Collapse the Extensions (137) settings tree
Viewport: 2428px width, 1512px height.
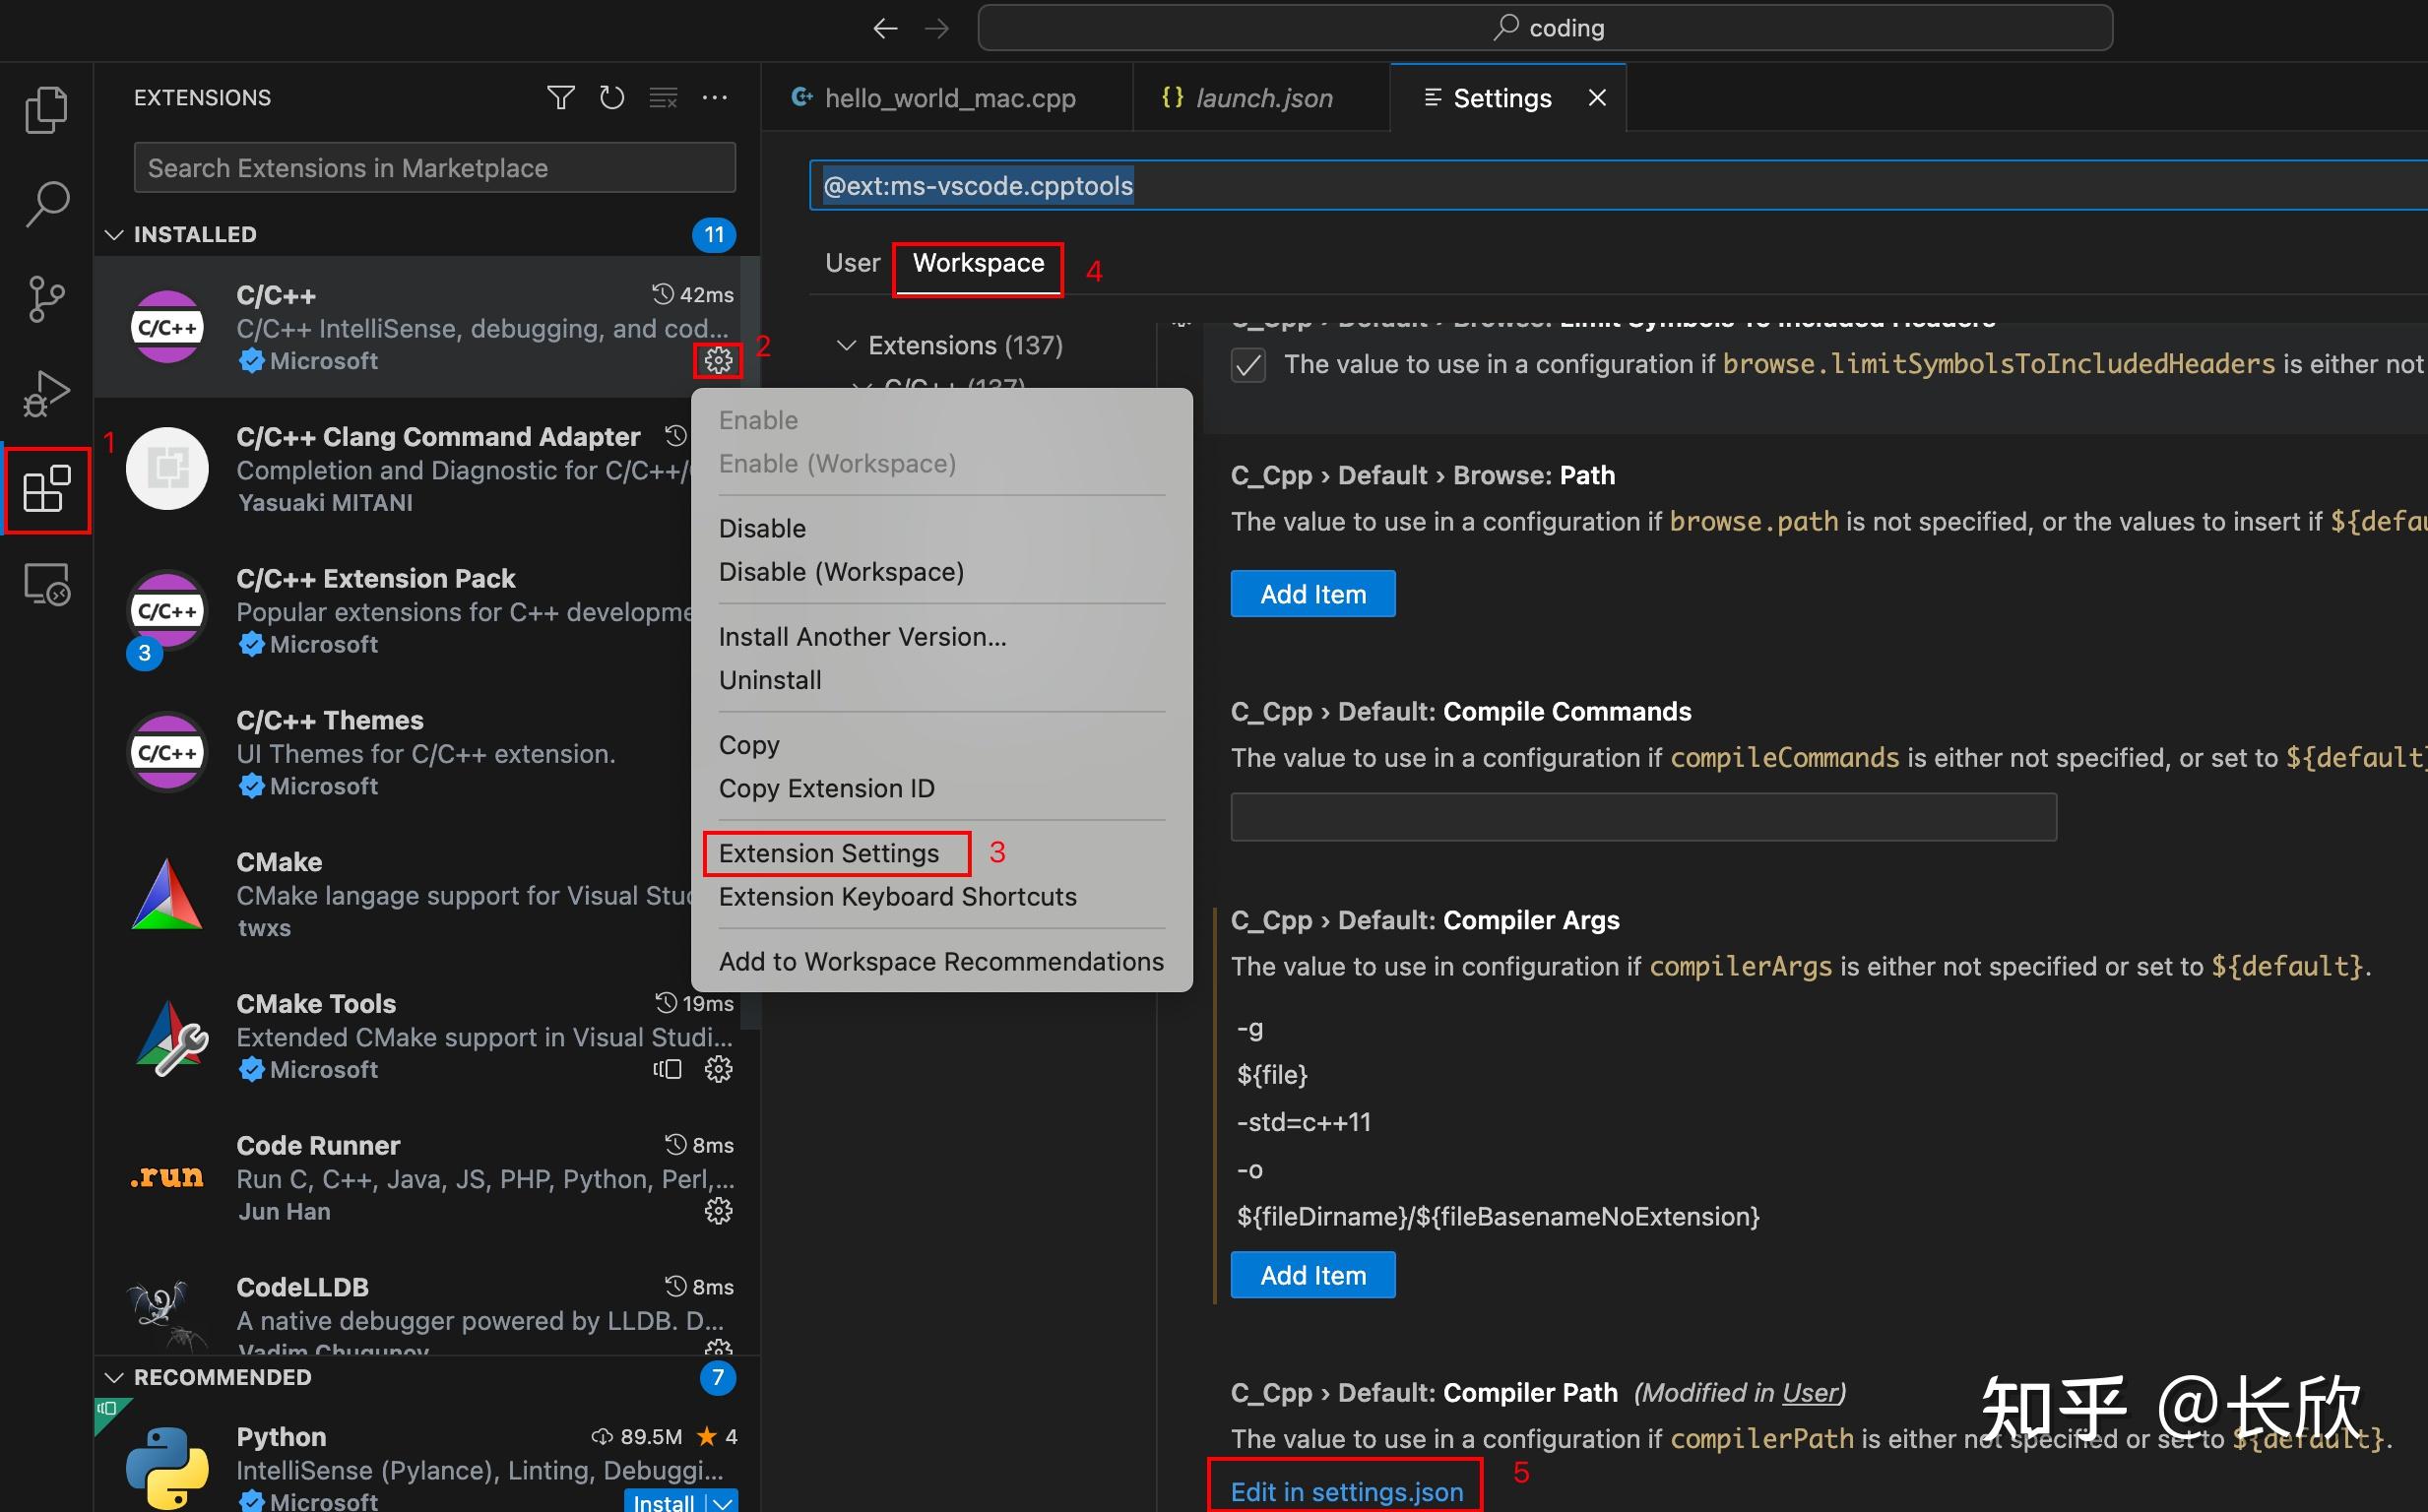[x=847, y=345]
